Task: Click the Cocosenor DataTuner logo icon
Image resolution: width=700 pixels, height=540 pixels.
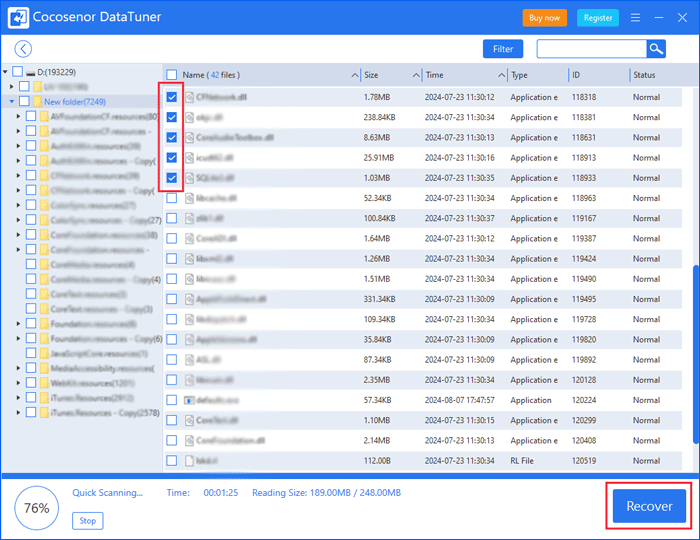Action: coord(18,17)
